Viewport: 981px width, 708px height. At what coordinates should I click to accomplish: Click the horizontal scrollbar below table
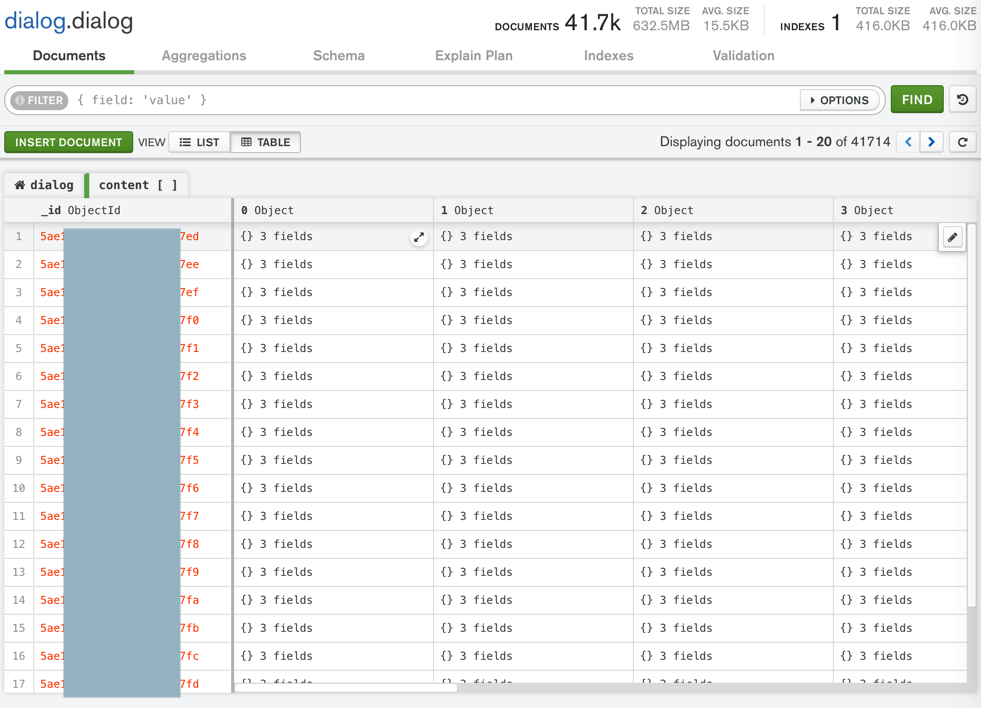pyautogui.click(x=345, y=688)
